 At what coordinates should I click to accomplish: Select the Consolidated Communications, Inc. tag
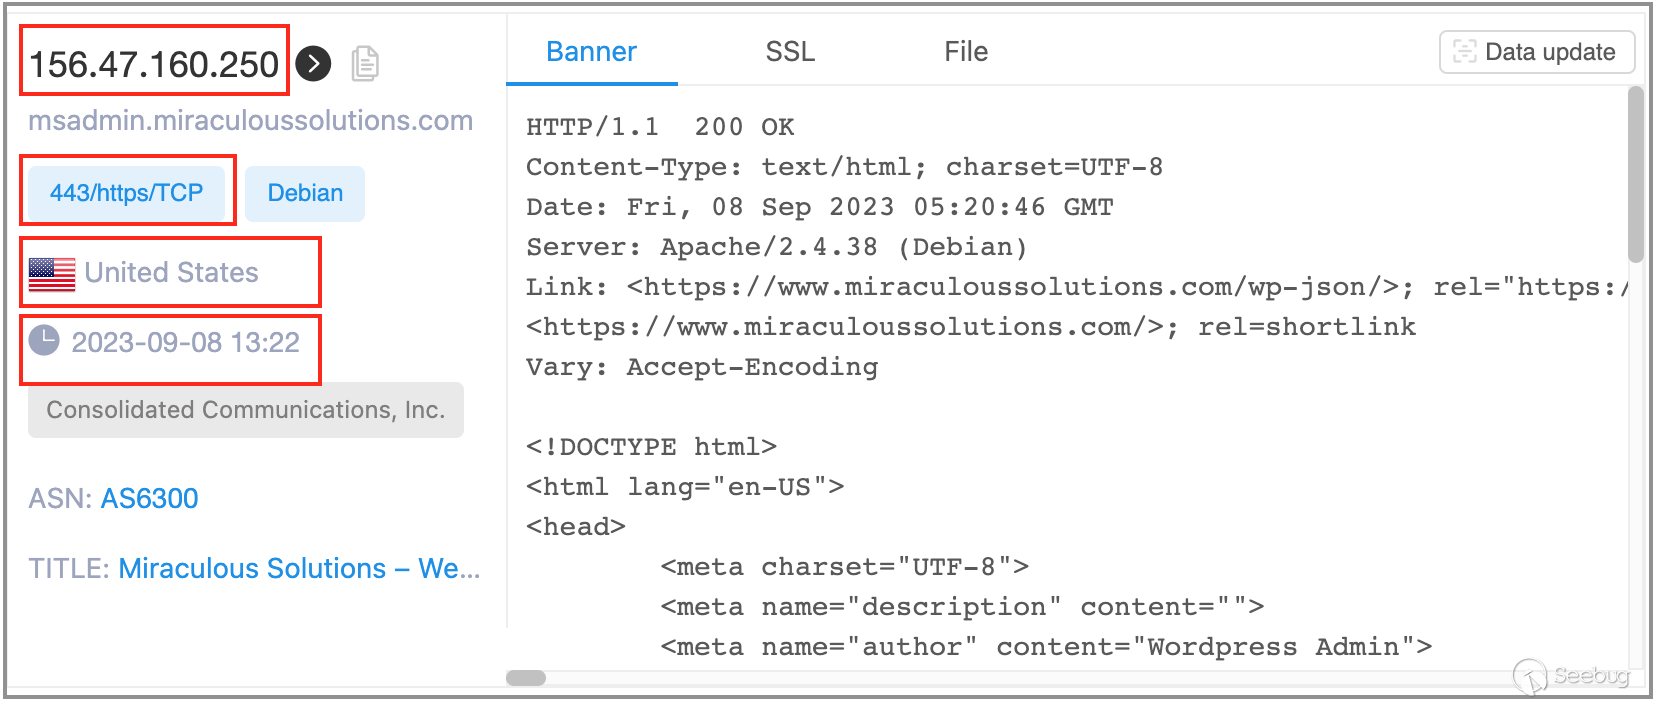[246, 410]
